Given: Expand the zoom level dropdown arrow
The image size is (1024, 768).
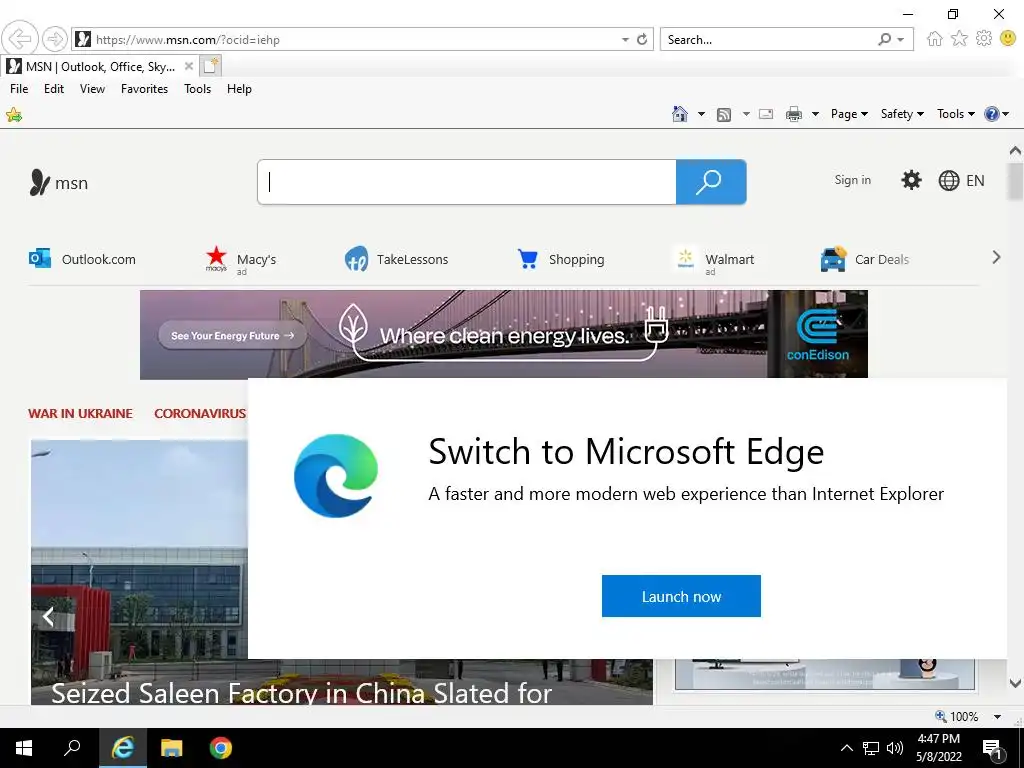Looking at the screenshot, I should click(997, 716).
